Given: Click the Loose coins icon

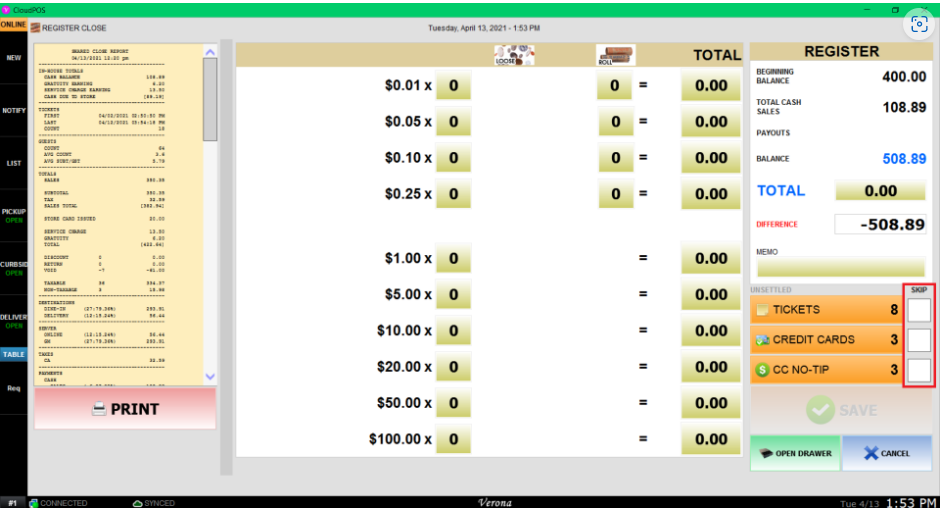Looking at the screenshot, I should (x=514, y=55).
